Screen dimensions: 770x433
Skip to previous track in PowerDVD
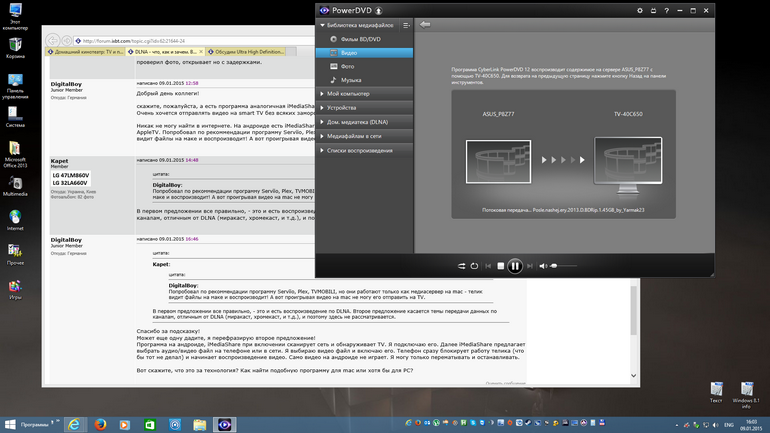488,266
